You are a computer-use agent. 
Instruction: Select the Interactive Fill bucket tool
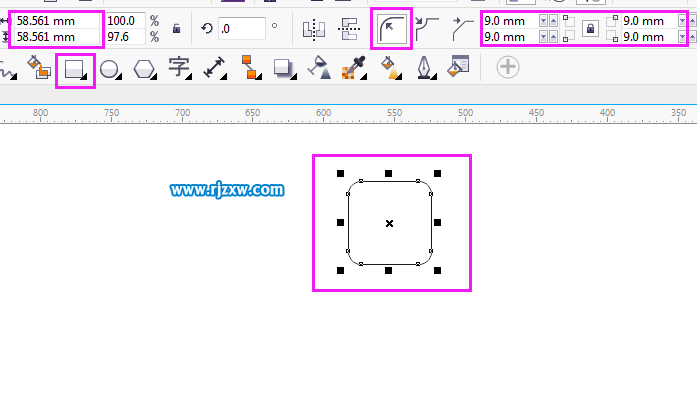390,68
